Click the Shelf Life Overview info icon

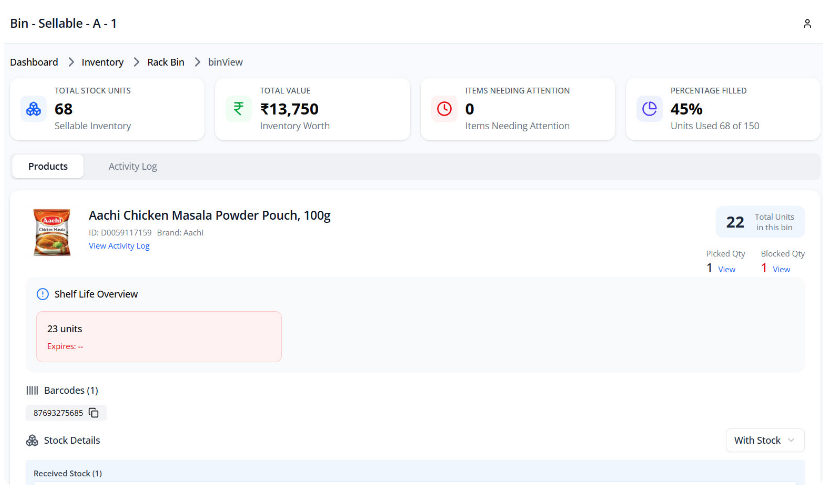(x=42, y=294)
